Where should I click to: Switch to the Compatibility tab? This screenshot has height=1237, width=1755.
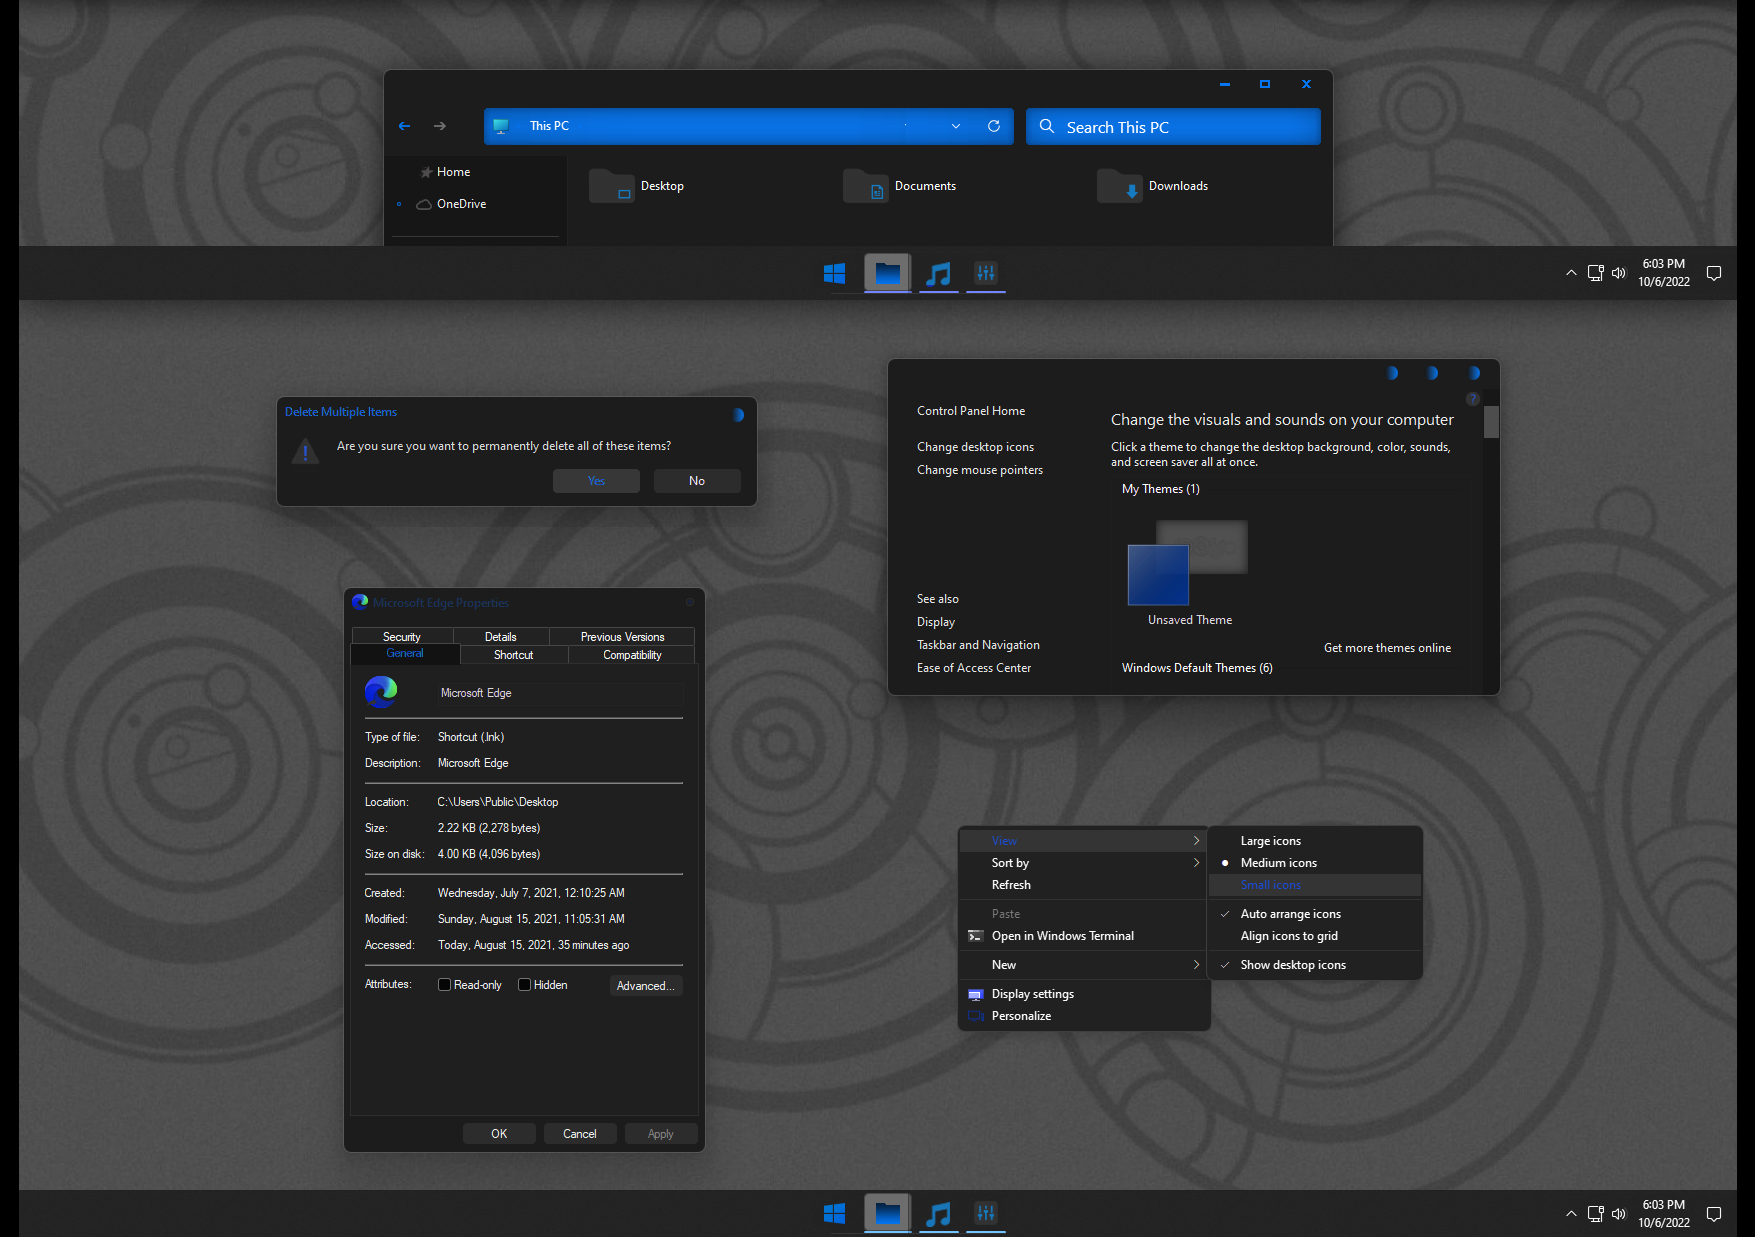pyautogui.click(x=631, y=654)
